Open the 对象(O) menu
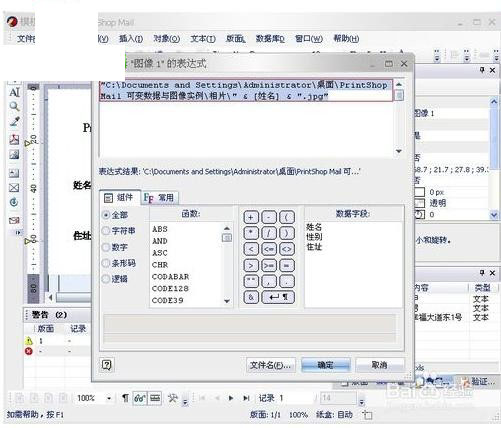This screenshot has height=428, width=501. 166,39
